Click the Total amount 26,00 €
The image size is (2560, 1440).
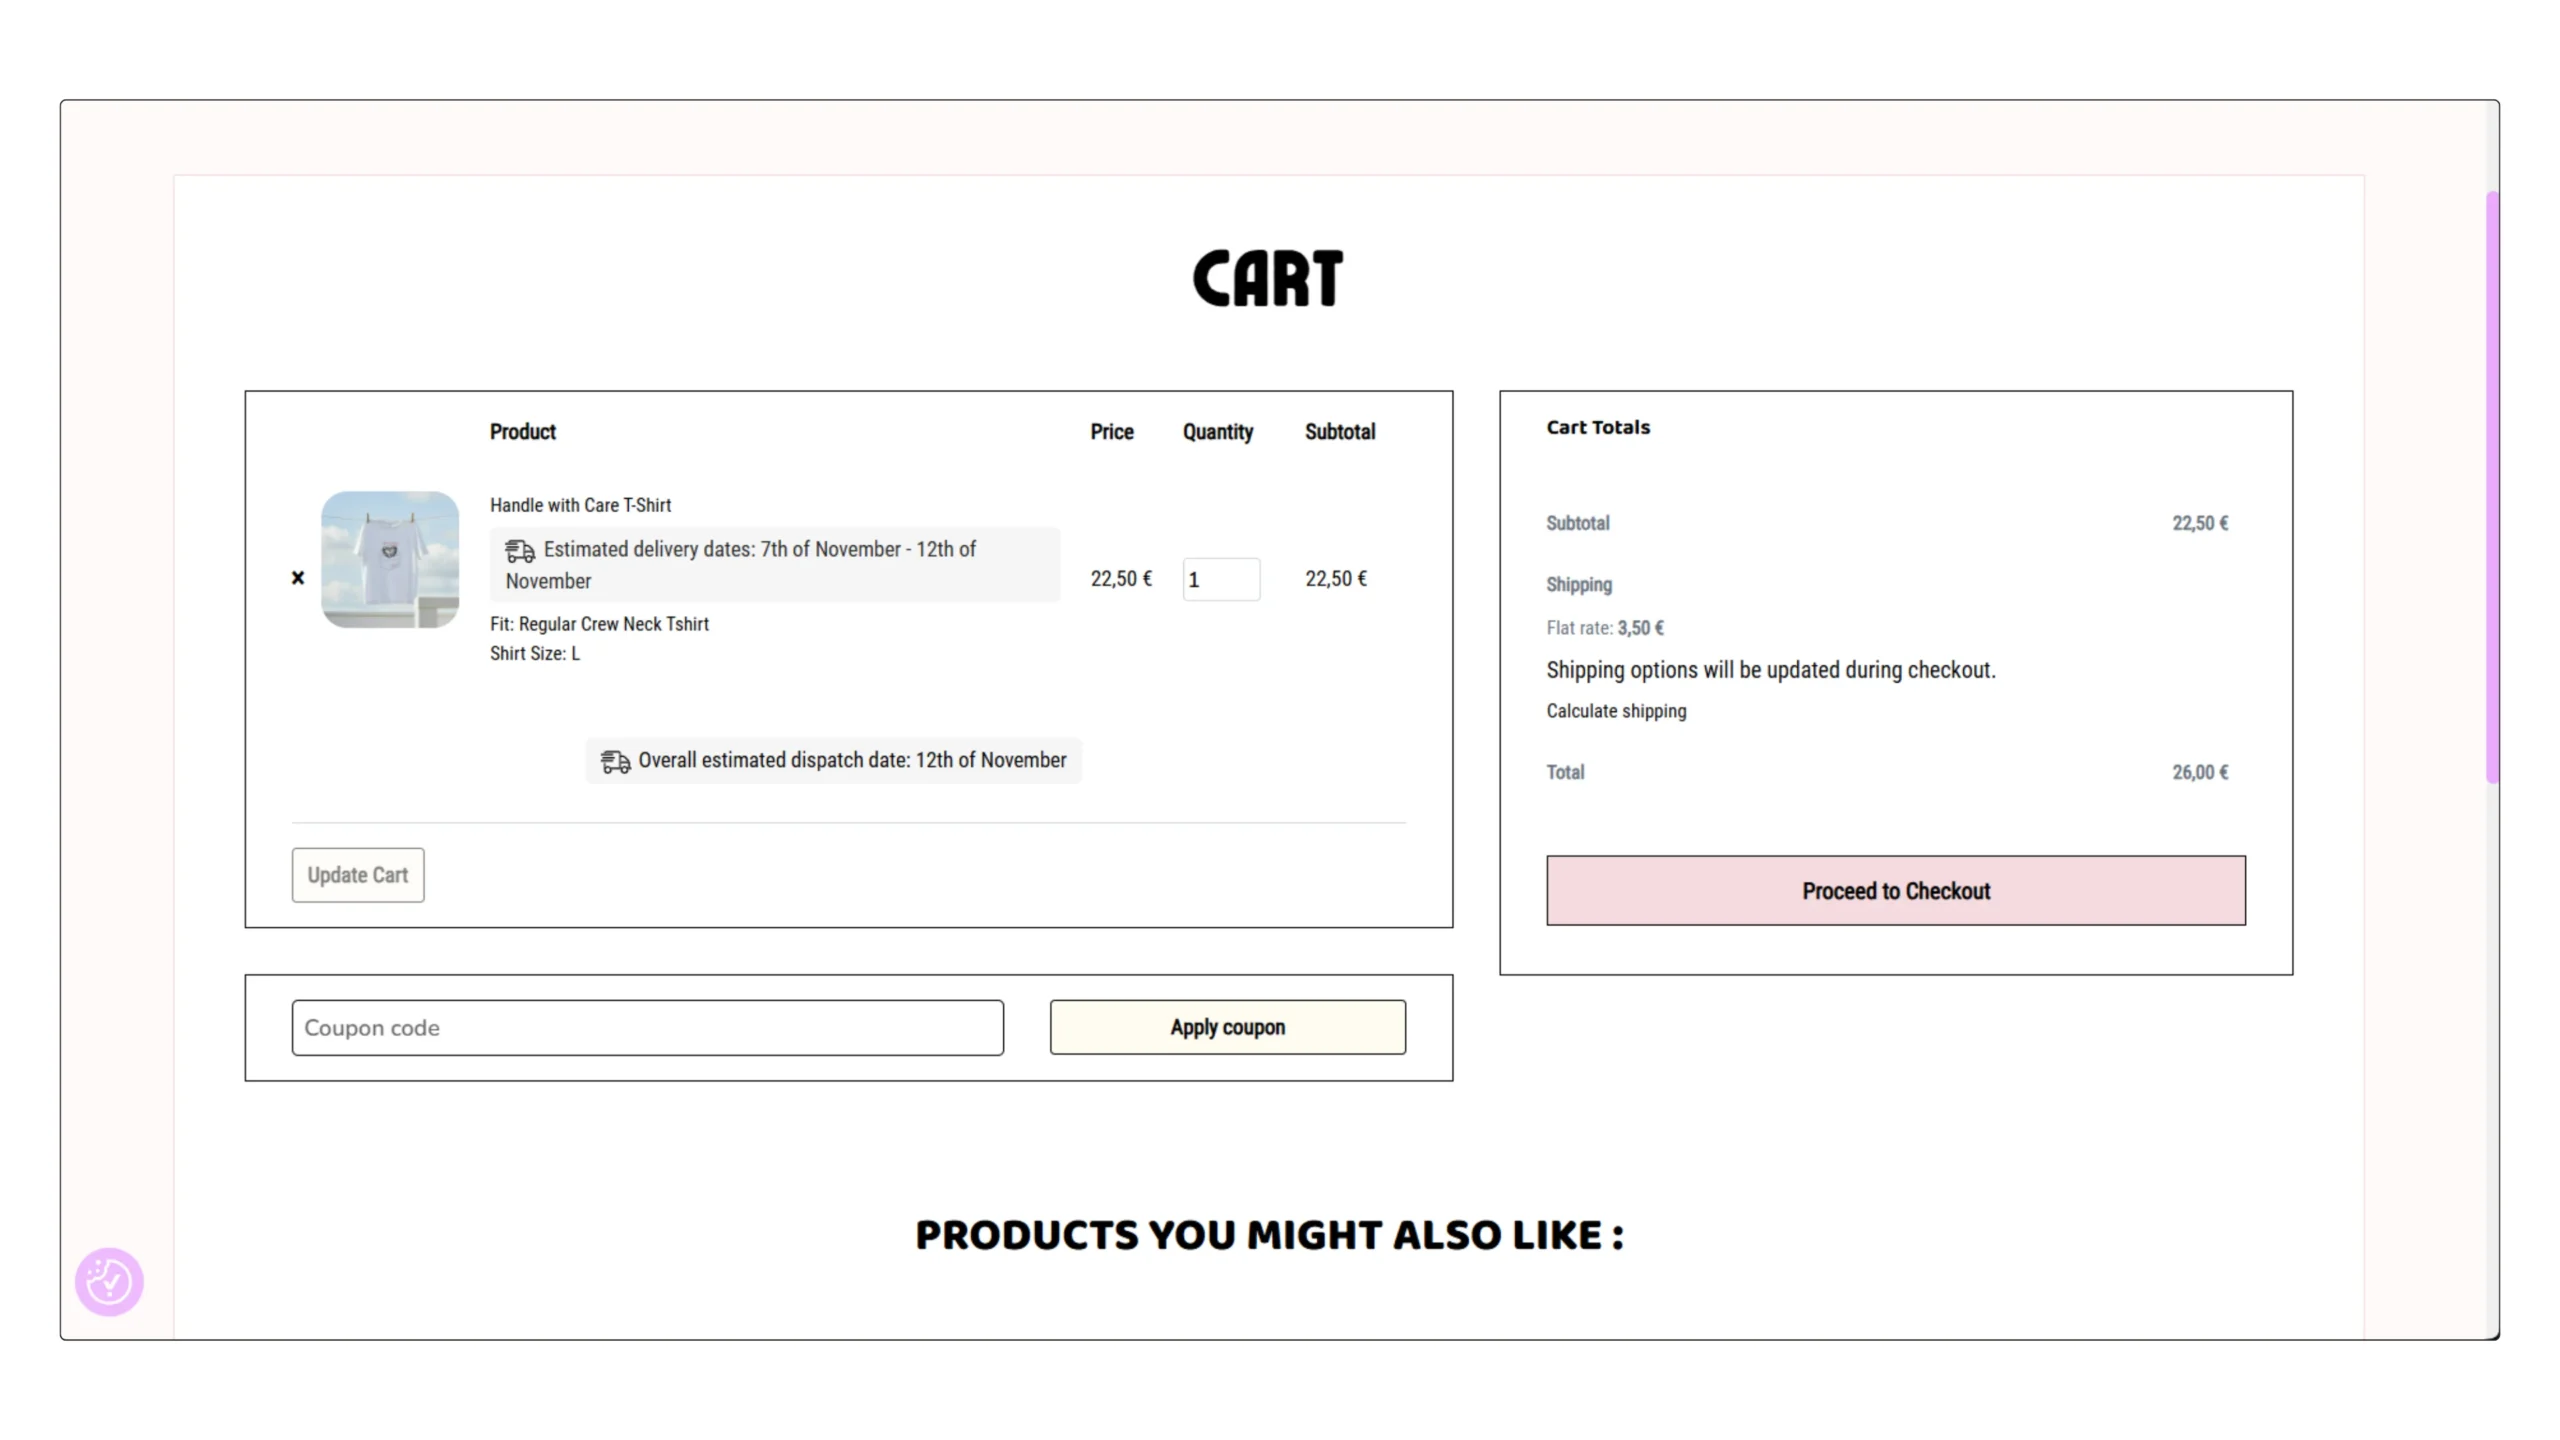tap(2199, 772)
